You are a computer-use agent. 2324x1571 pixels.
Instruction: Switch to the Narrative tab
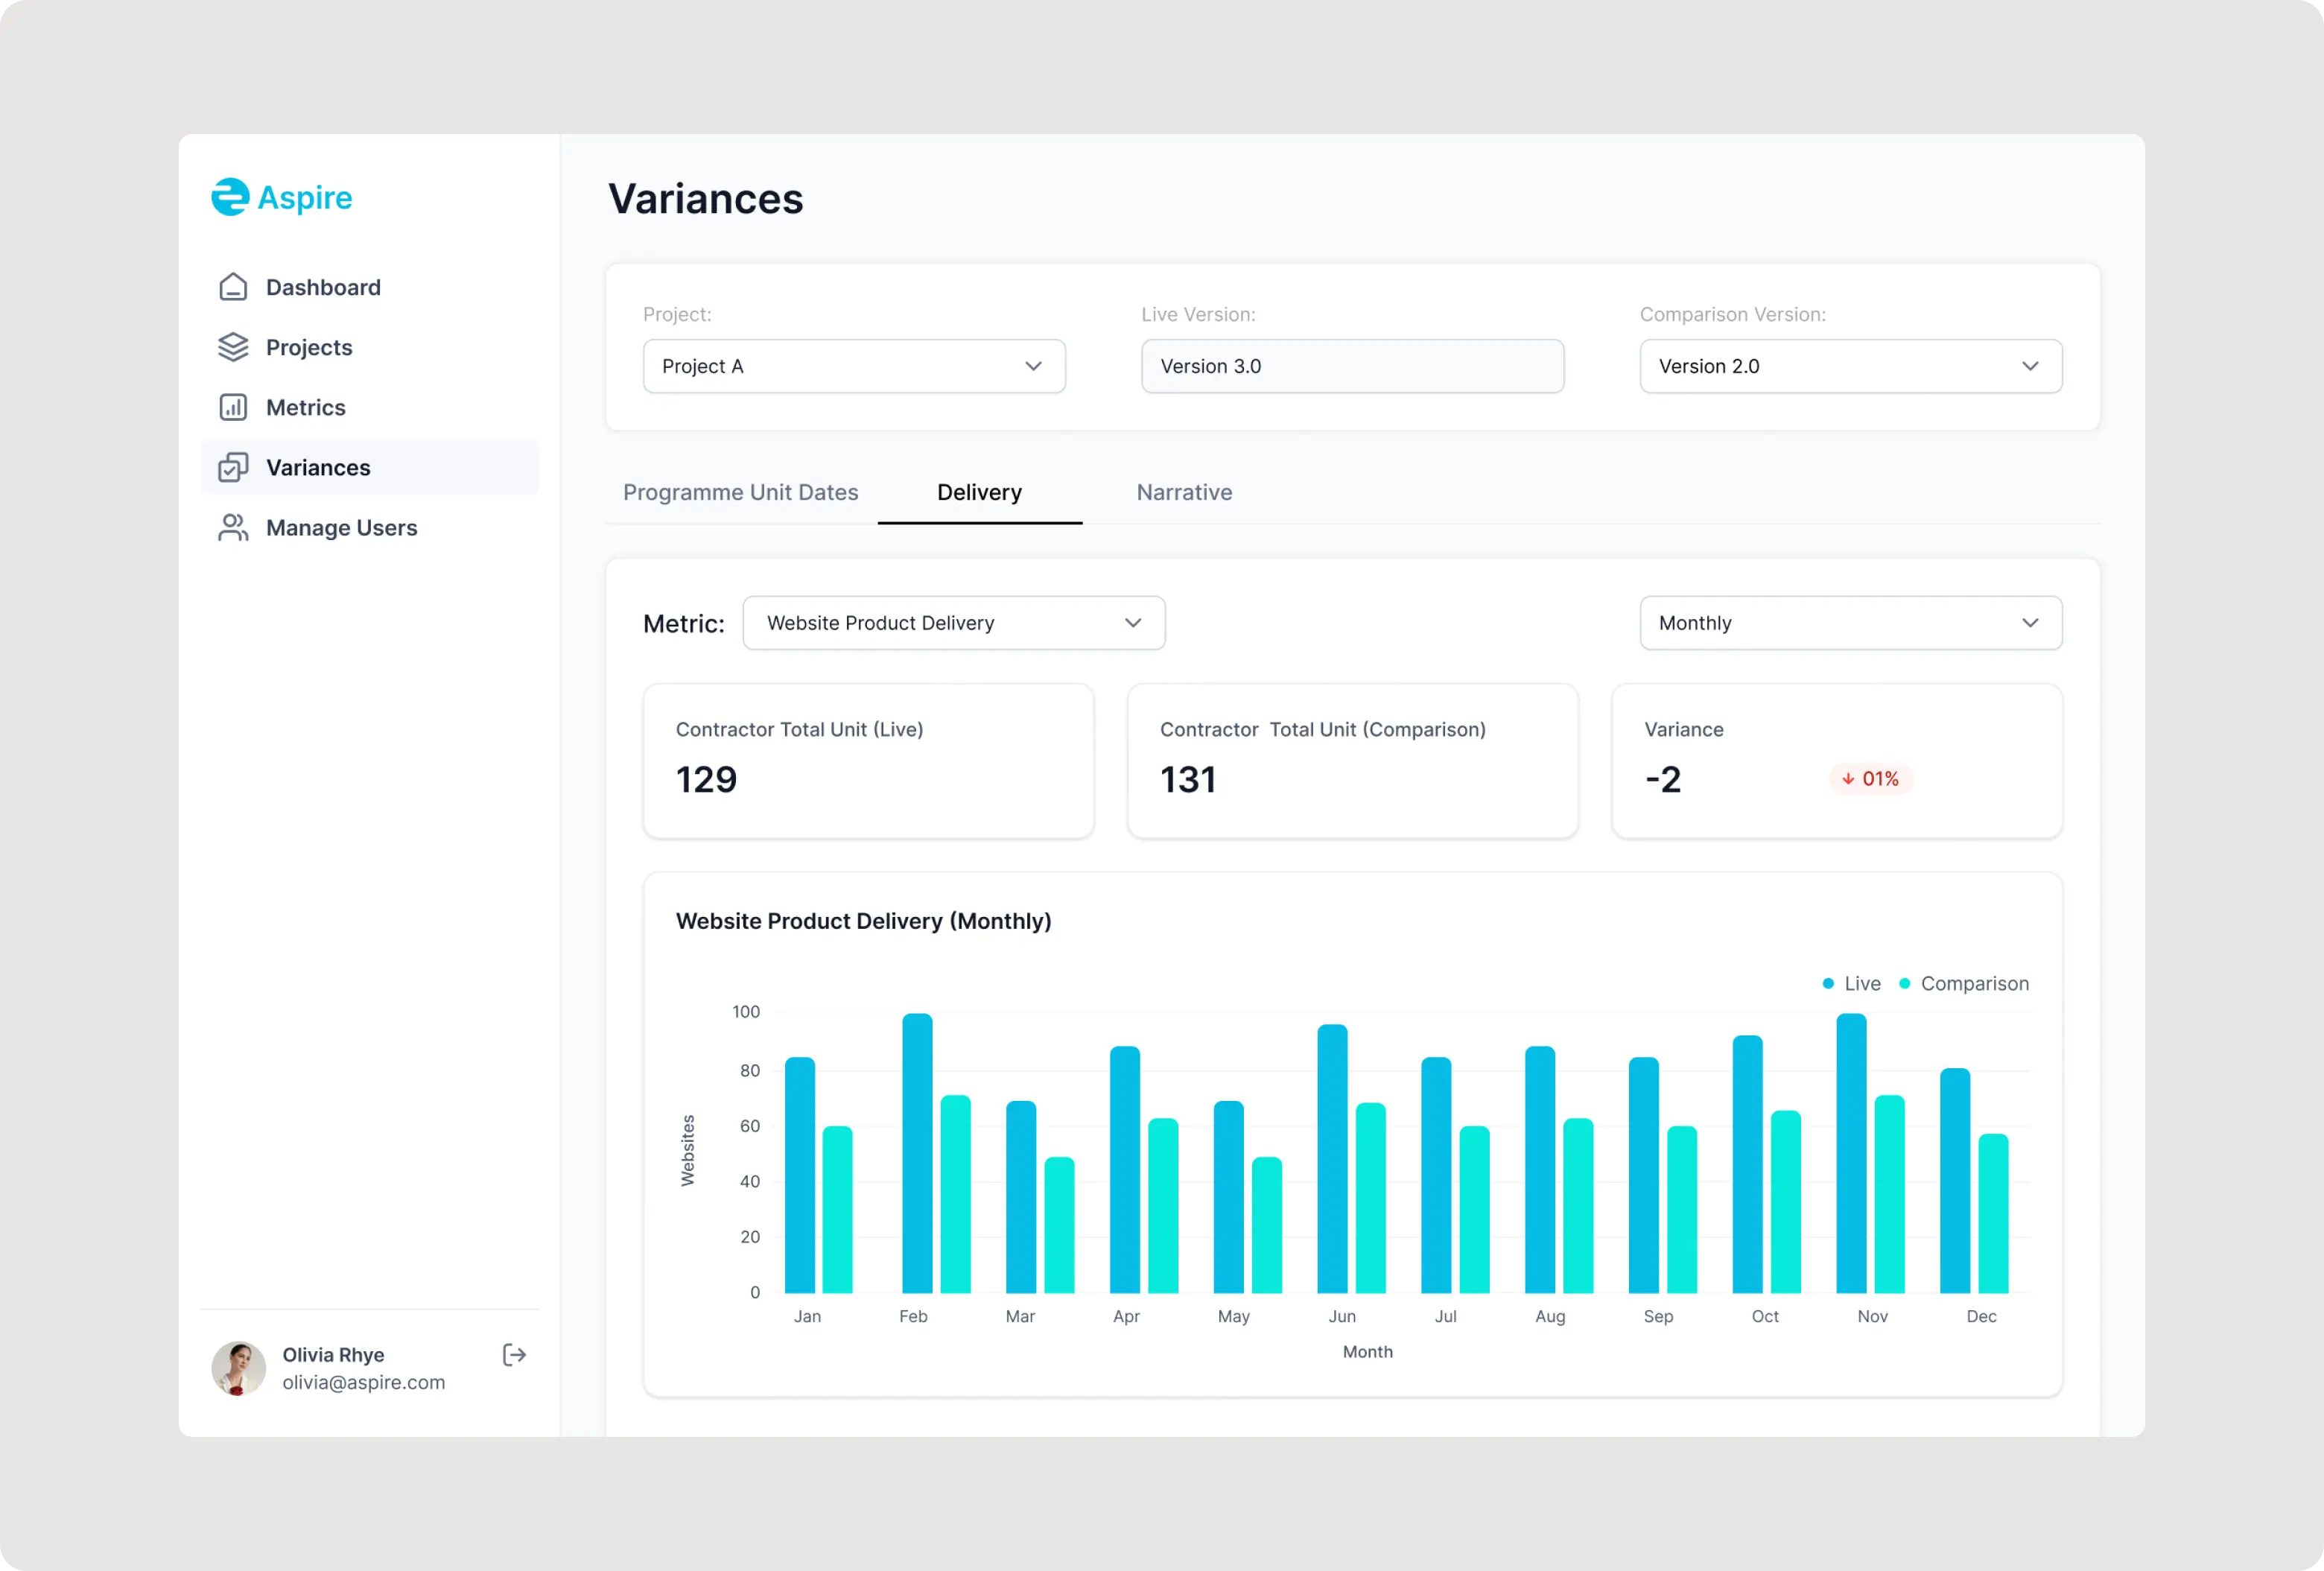pyautogui.click(x=1184, y=492)
